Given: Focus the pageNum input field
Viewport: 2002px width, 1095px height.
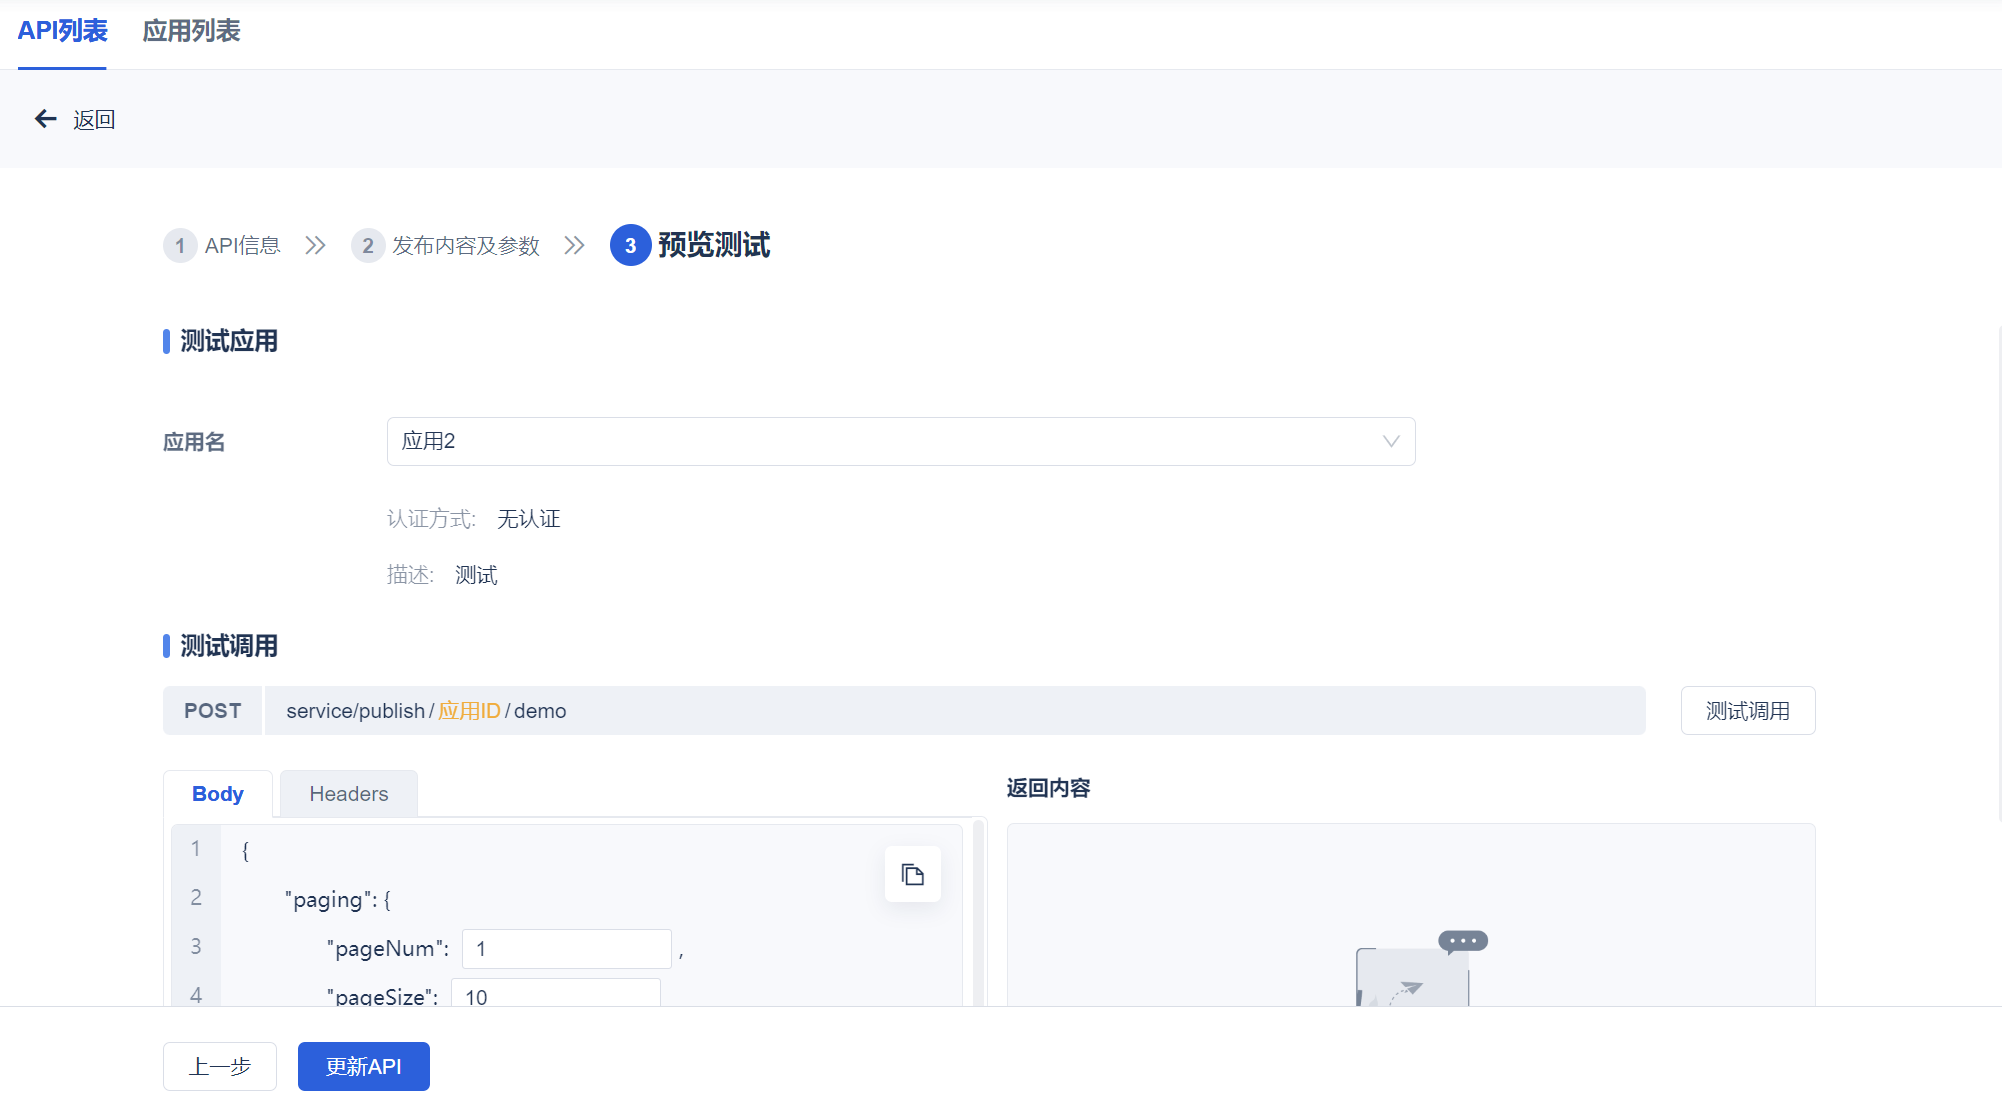Looking at the screenshot, I should 566,949.
